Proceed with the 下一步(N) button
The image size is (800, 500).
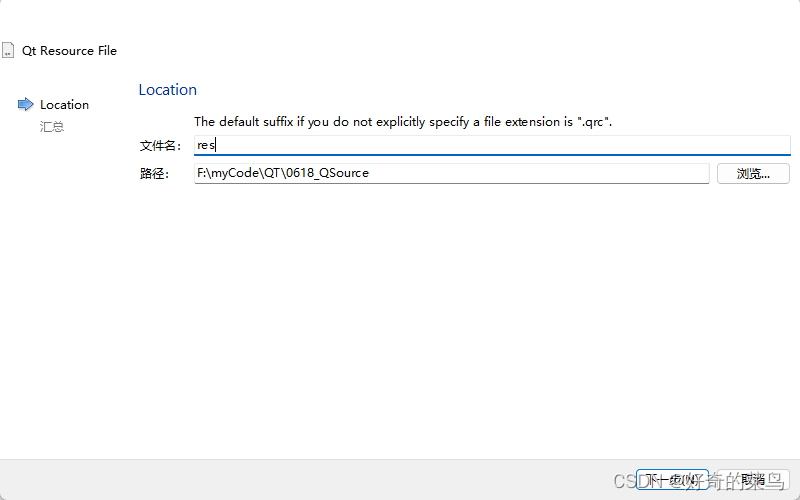click(672, 479)
